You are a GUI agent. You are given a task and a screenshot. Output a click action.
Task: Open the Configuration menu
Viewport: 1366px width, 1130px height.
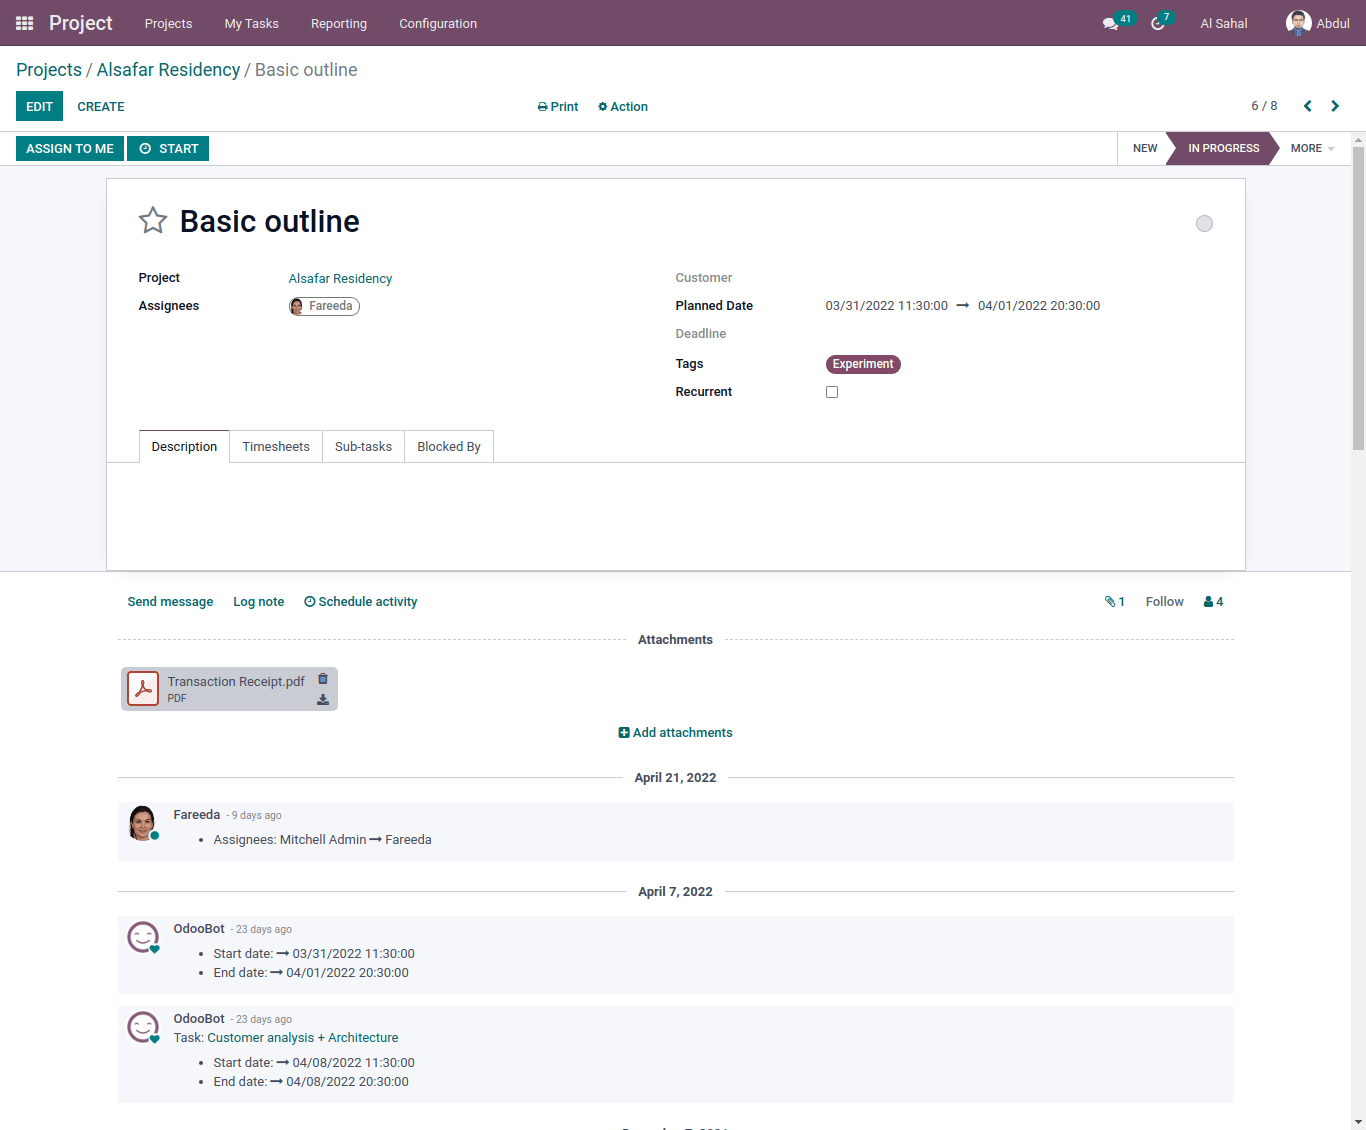(438, 23)
